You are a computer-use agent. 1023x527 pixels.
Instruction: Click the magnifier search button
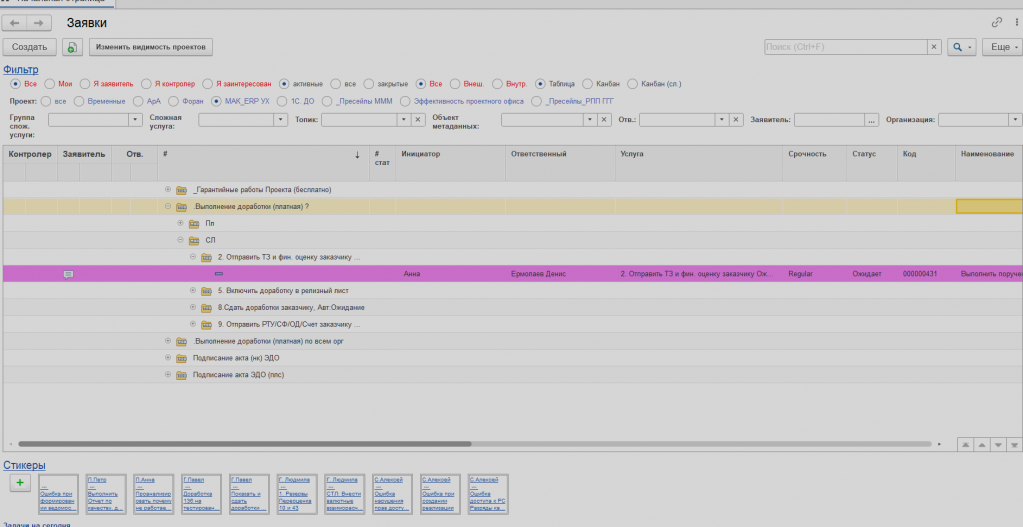point(957,47)
